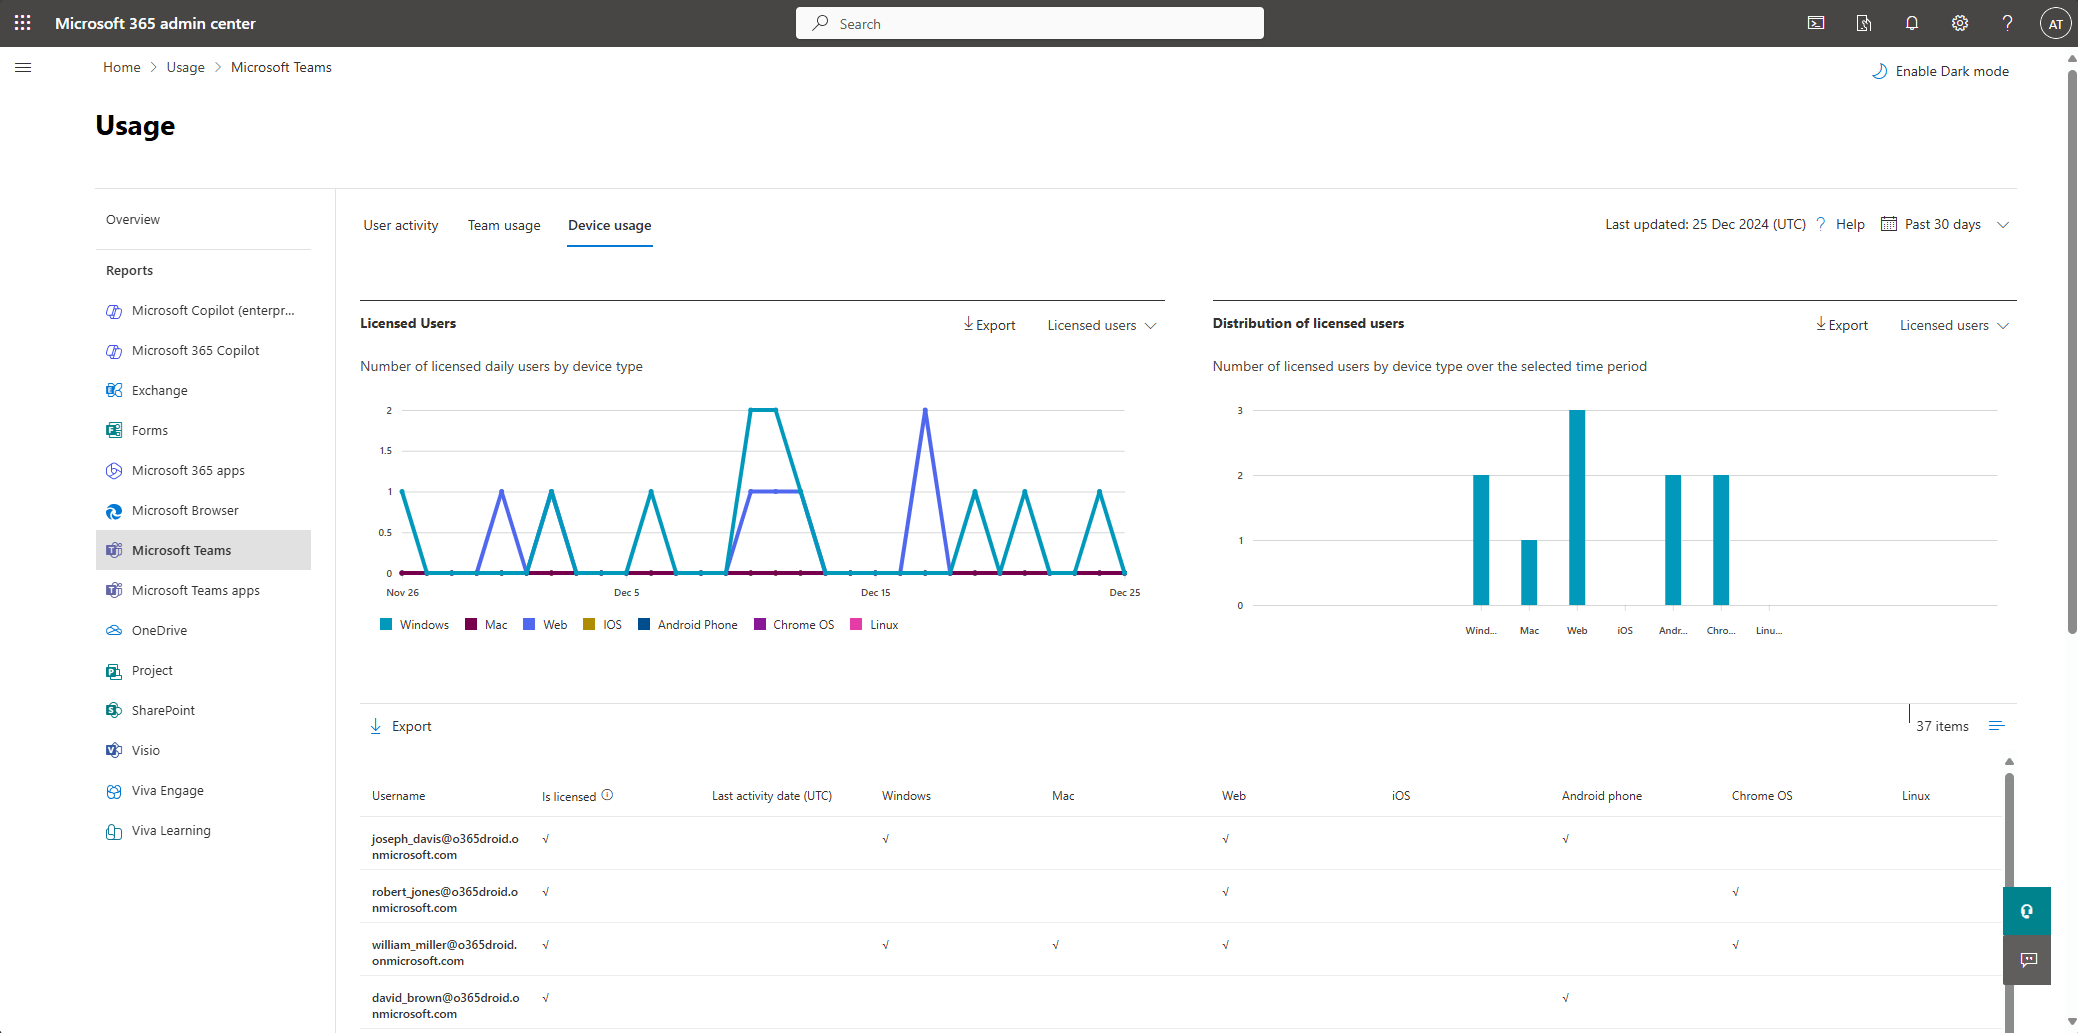The image size is (2078, 1033).
Task: Open the Licensed users dropdown on Licensed Users chart
Action: pyautogui.click(x=1100, y=325)
